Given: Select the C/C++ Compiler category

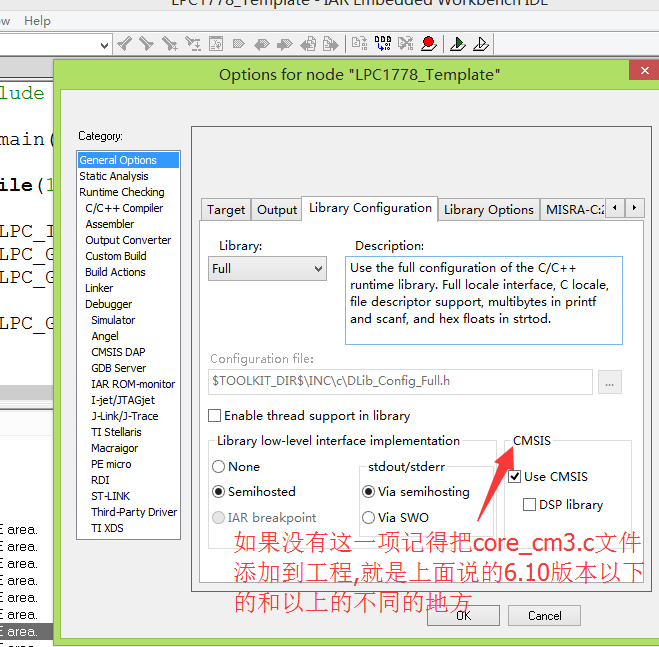Looking at the screenshot, I should 129,208.
